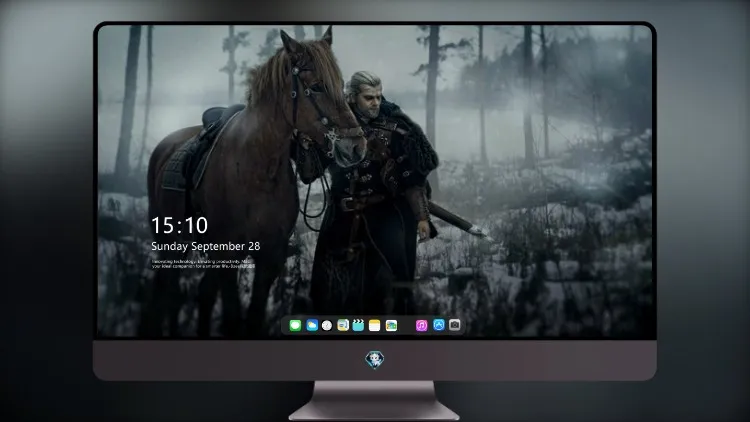Image resolution: width=750 pixels, height=422 pixels.
Task: Click the empty gap between Maps and Music
Action: point(407,325)
